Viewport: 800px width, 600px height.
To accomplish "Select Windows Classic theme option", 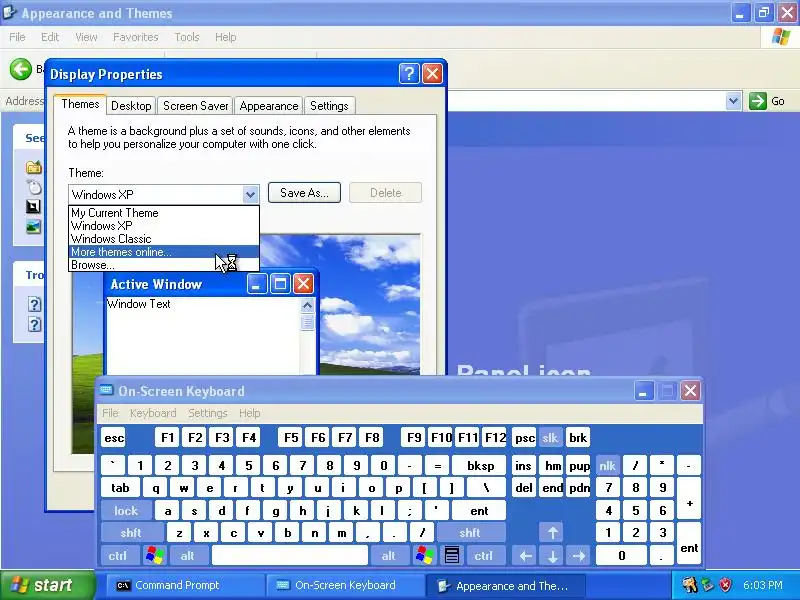I will (164, 239).
